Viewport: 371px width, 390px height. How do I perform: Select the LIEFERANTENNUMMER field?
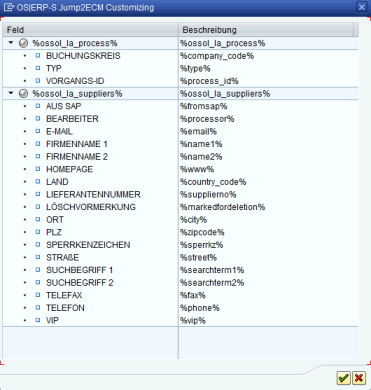tap(93, 194)
